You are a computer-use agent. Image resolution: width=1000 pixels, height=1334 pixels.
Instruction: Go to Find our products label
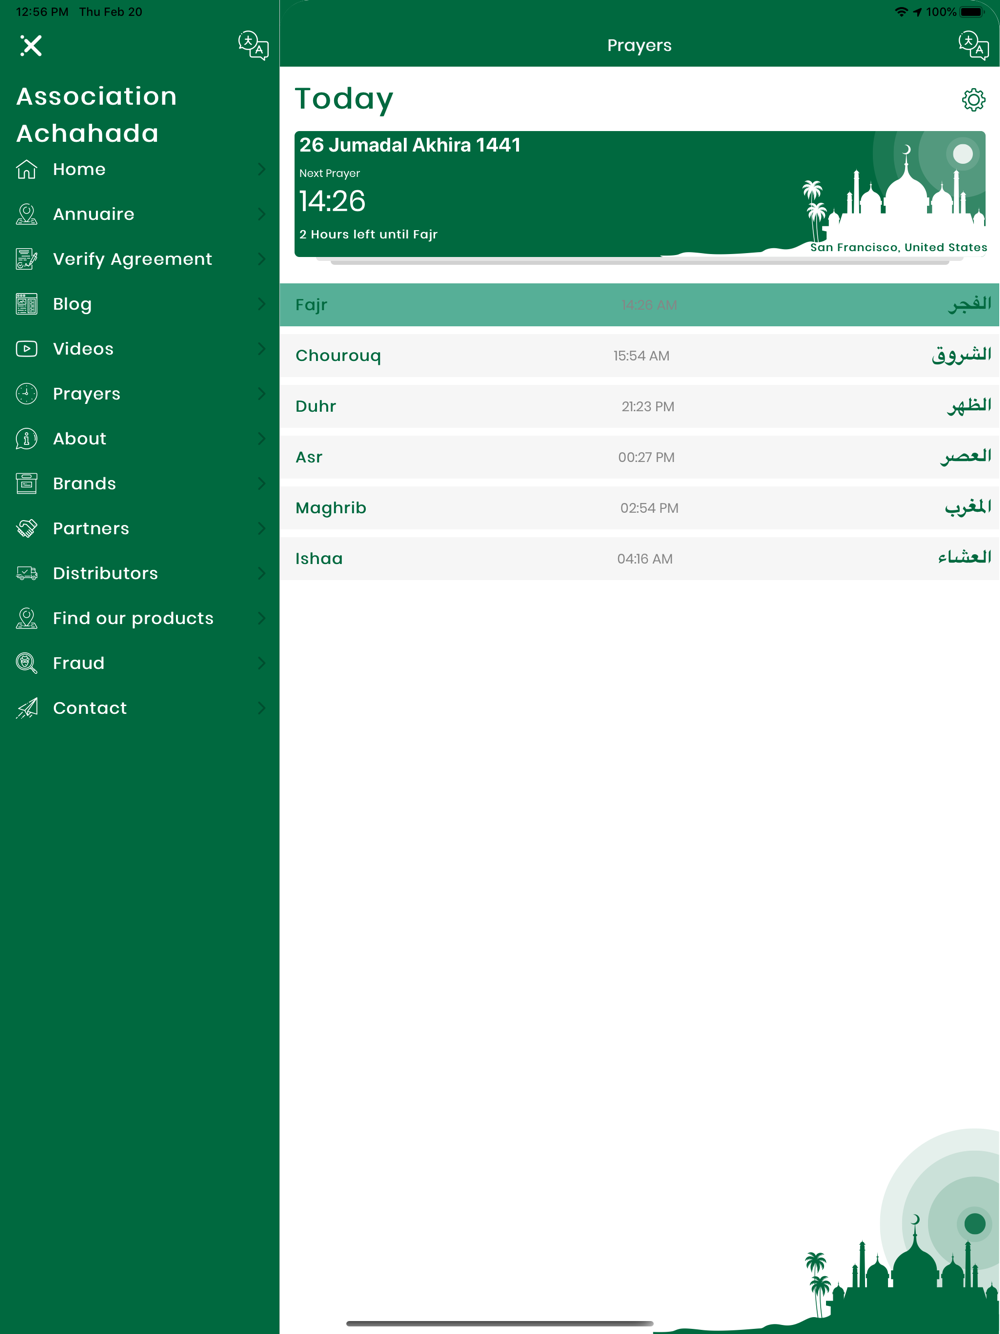click(x=133, y=618)
